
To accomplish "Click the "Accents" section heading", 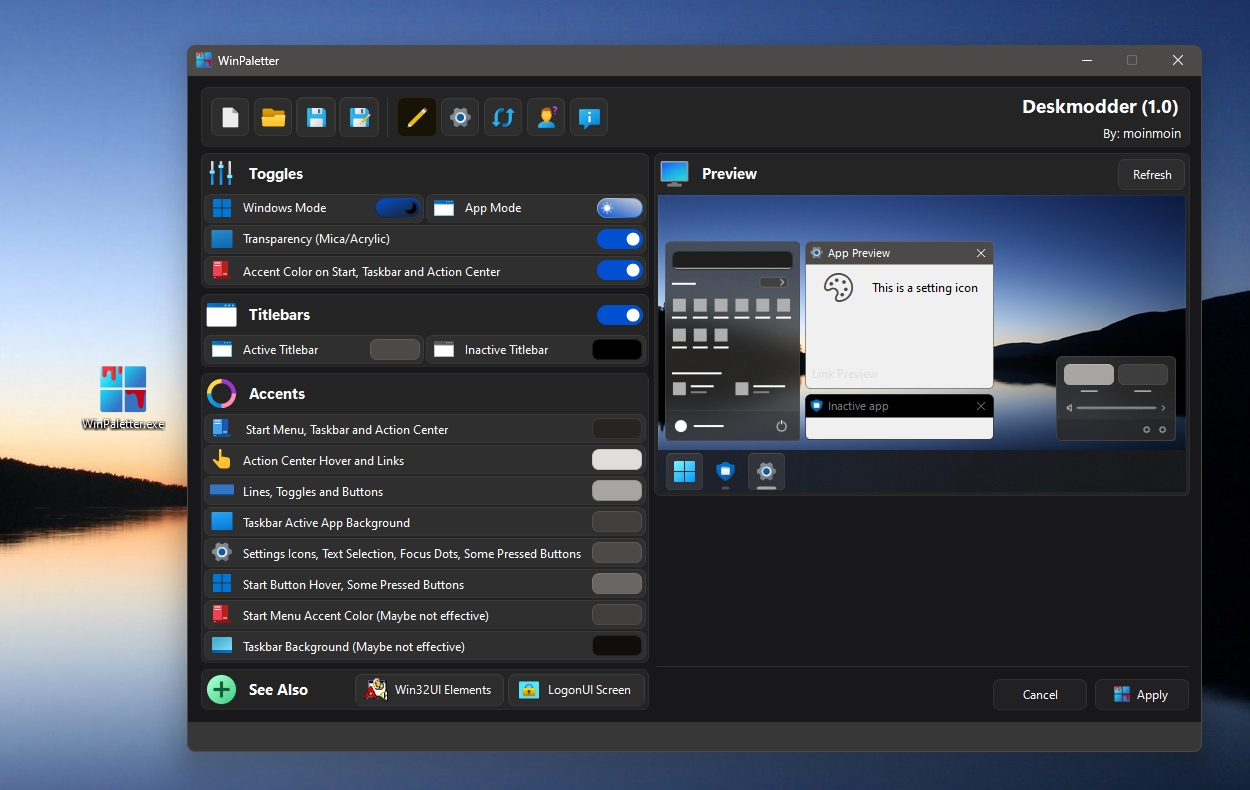I will [x=277, y=394].
